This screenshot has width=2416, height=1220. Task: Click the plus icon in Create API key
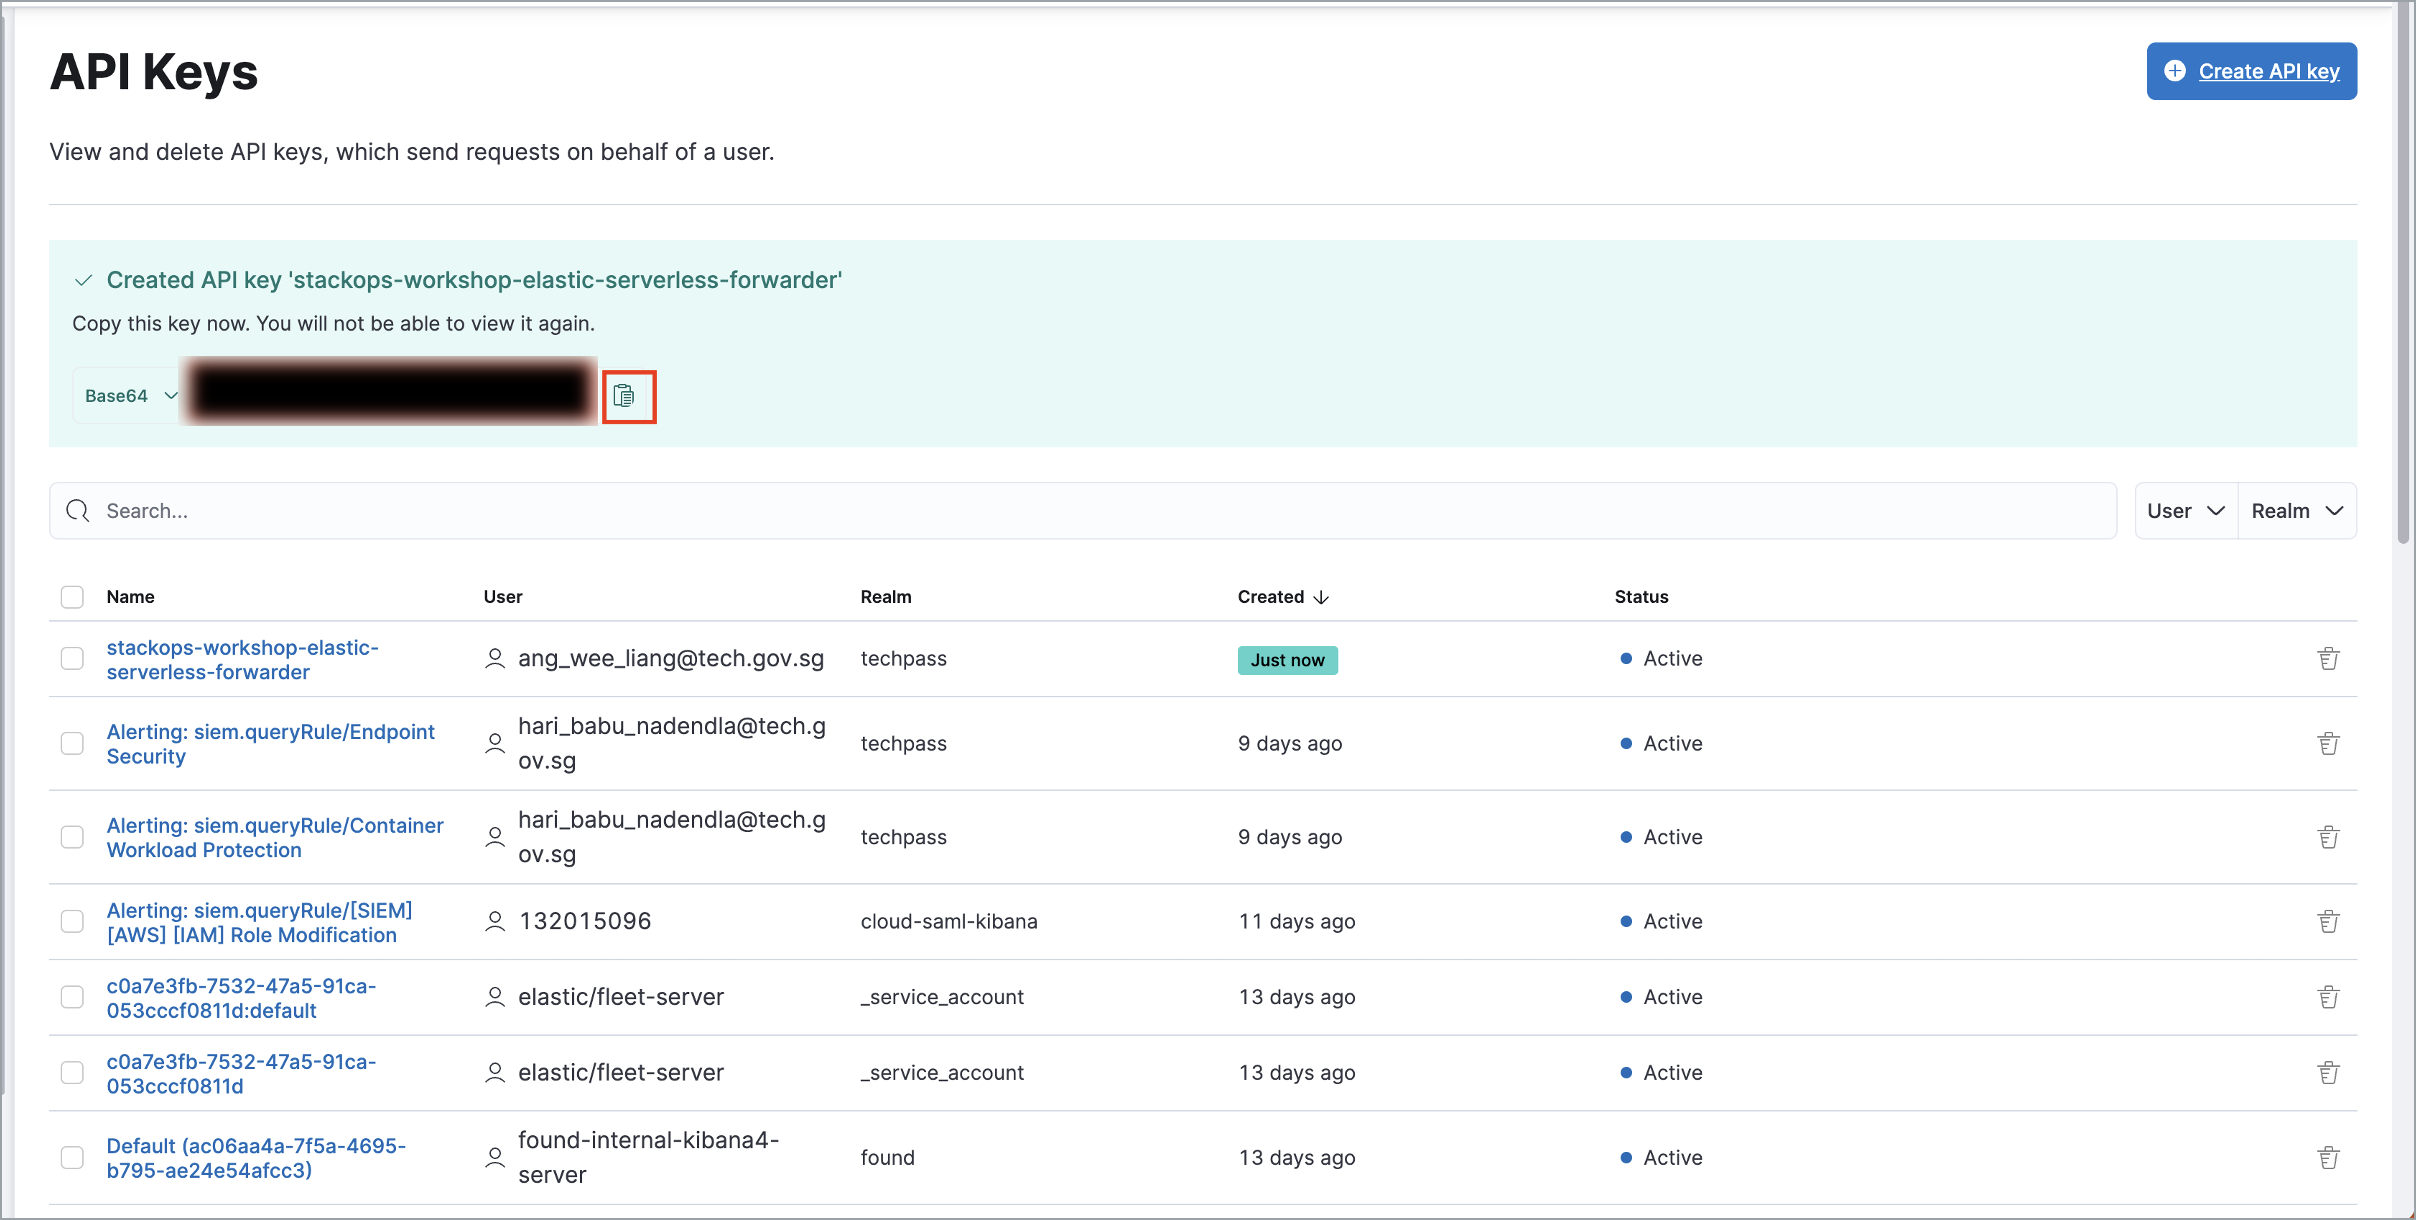pyautogui.click(x=2174, y=71)
